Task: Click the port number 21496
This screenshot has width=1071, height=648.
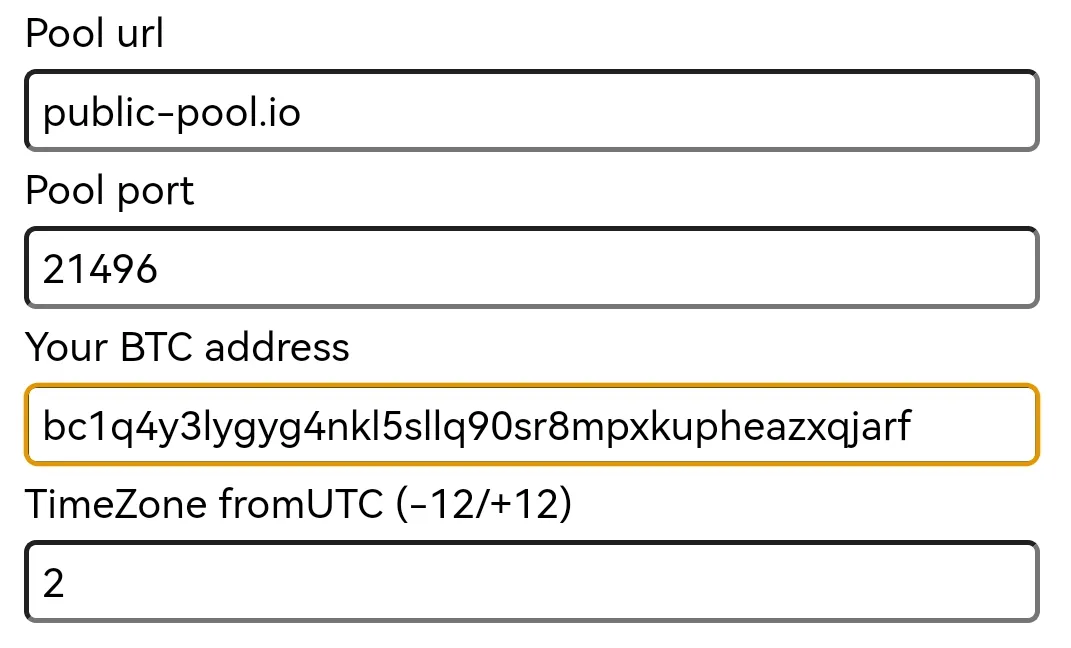Action: tap(100, 268)
